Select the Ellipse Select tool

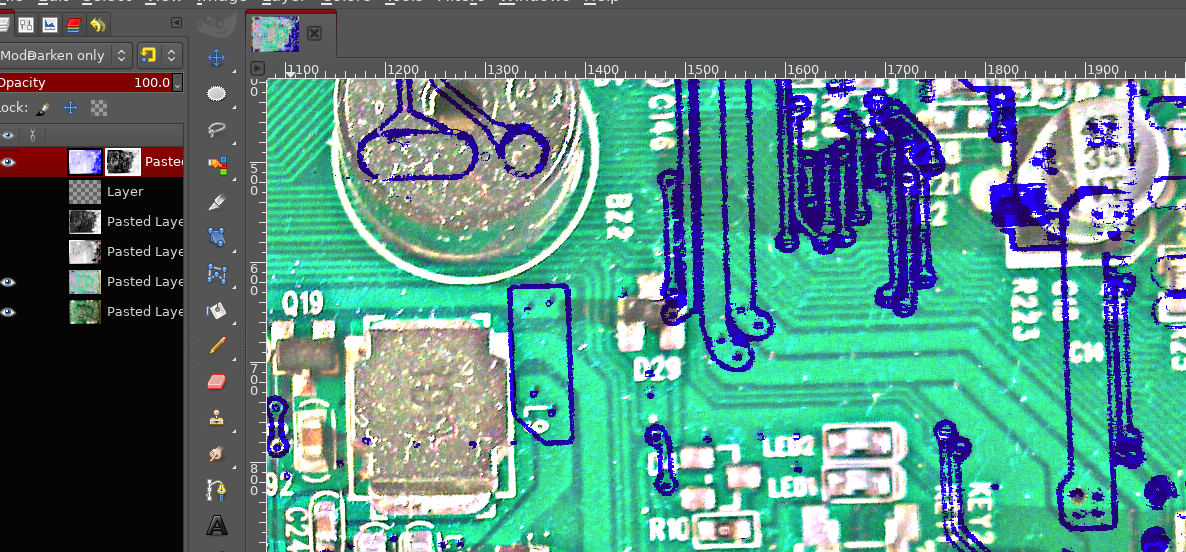(217, 94)
